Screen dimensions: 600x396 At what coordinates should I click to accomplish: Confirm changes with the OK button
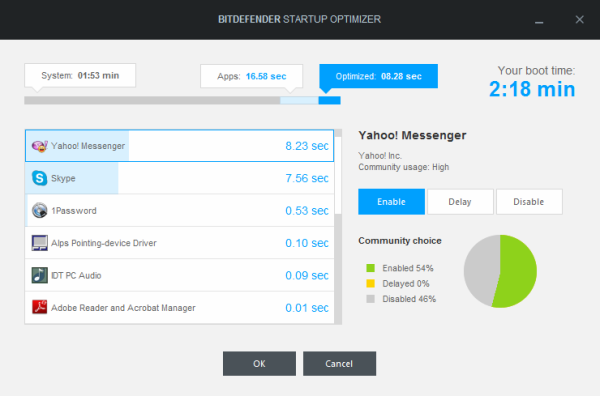pos(259,363)
